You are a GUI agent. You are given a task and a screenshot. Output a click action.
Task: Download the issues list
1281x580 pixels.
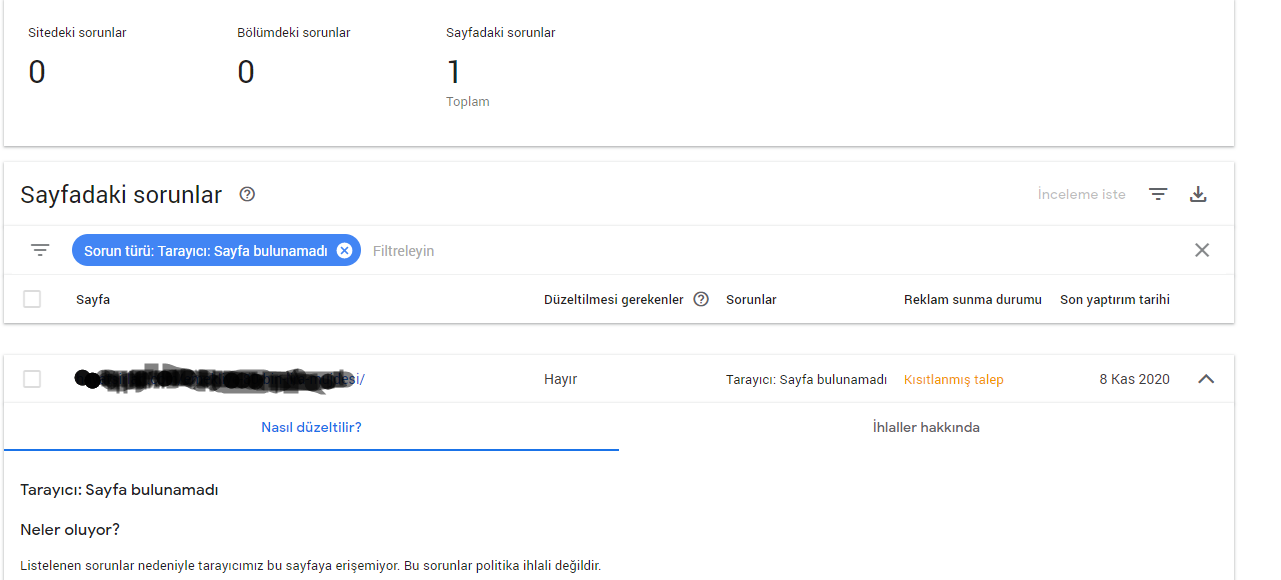[1198, 194]
